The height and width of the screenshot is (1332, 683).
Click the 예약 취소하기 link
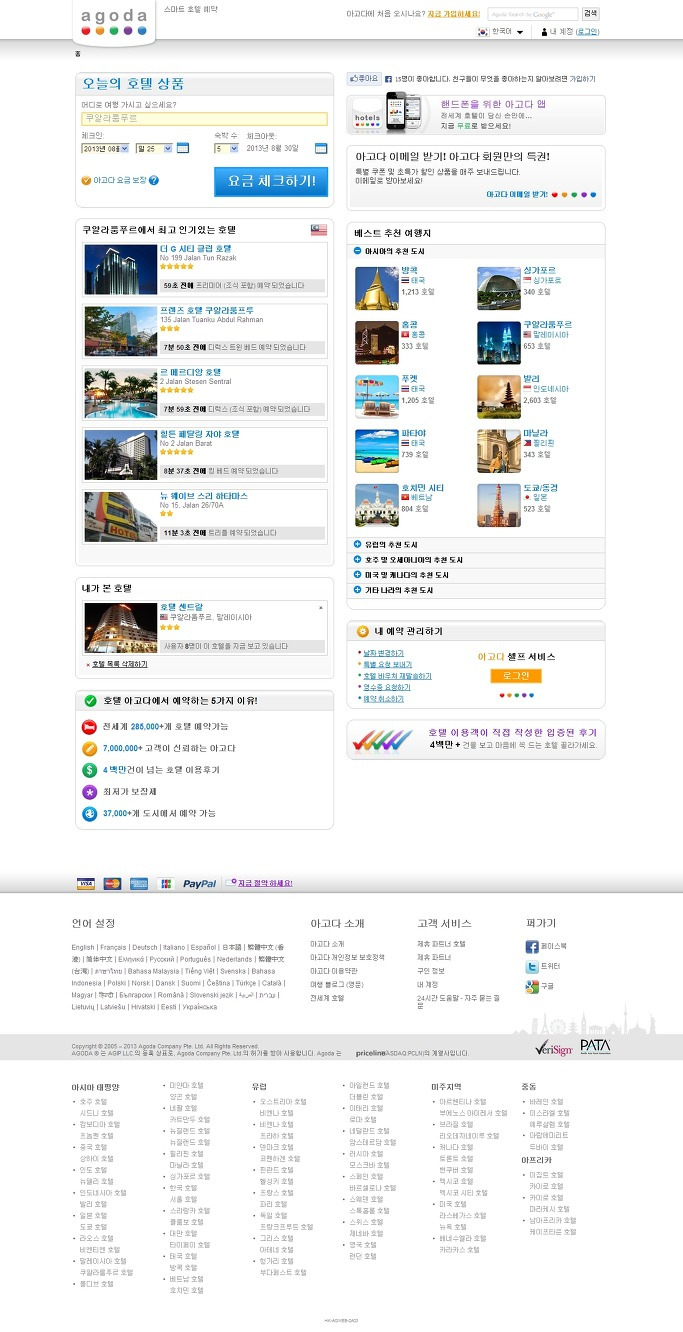coord(383,699)
